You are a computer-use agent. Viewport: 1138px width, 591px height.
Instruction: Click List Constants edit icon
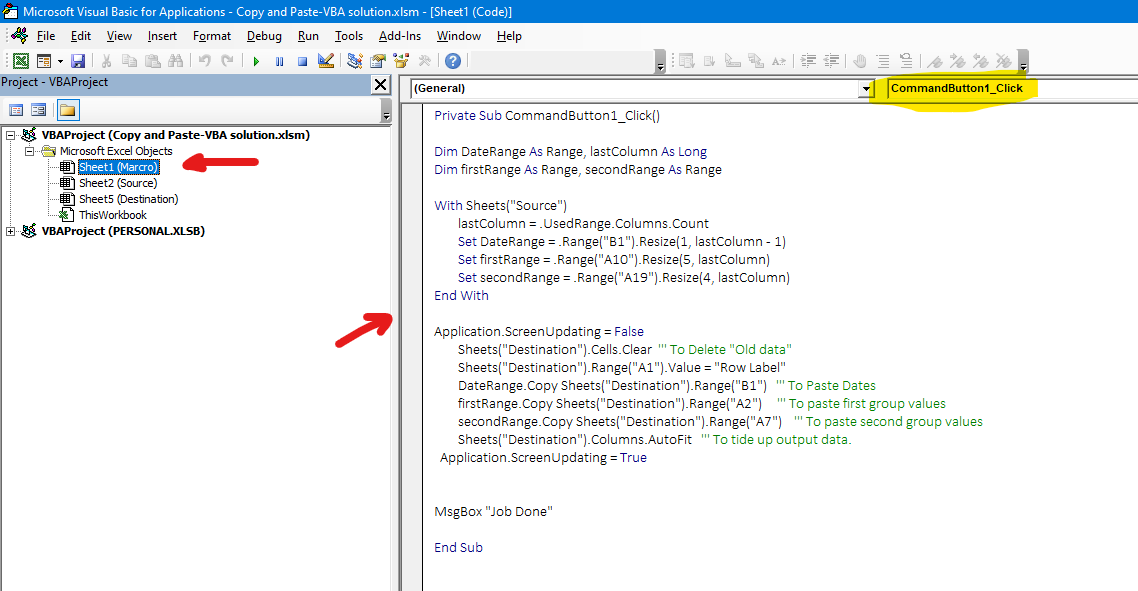pyautogui.click(x=710, y=62)
